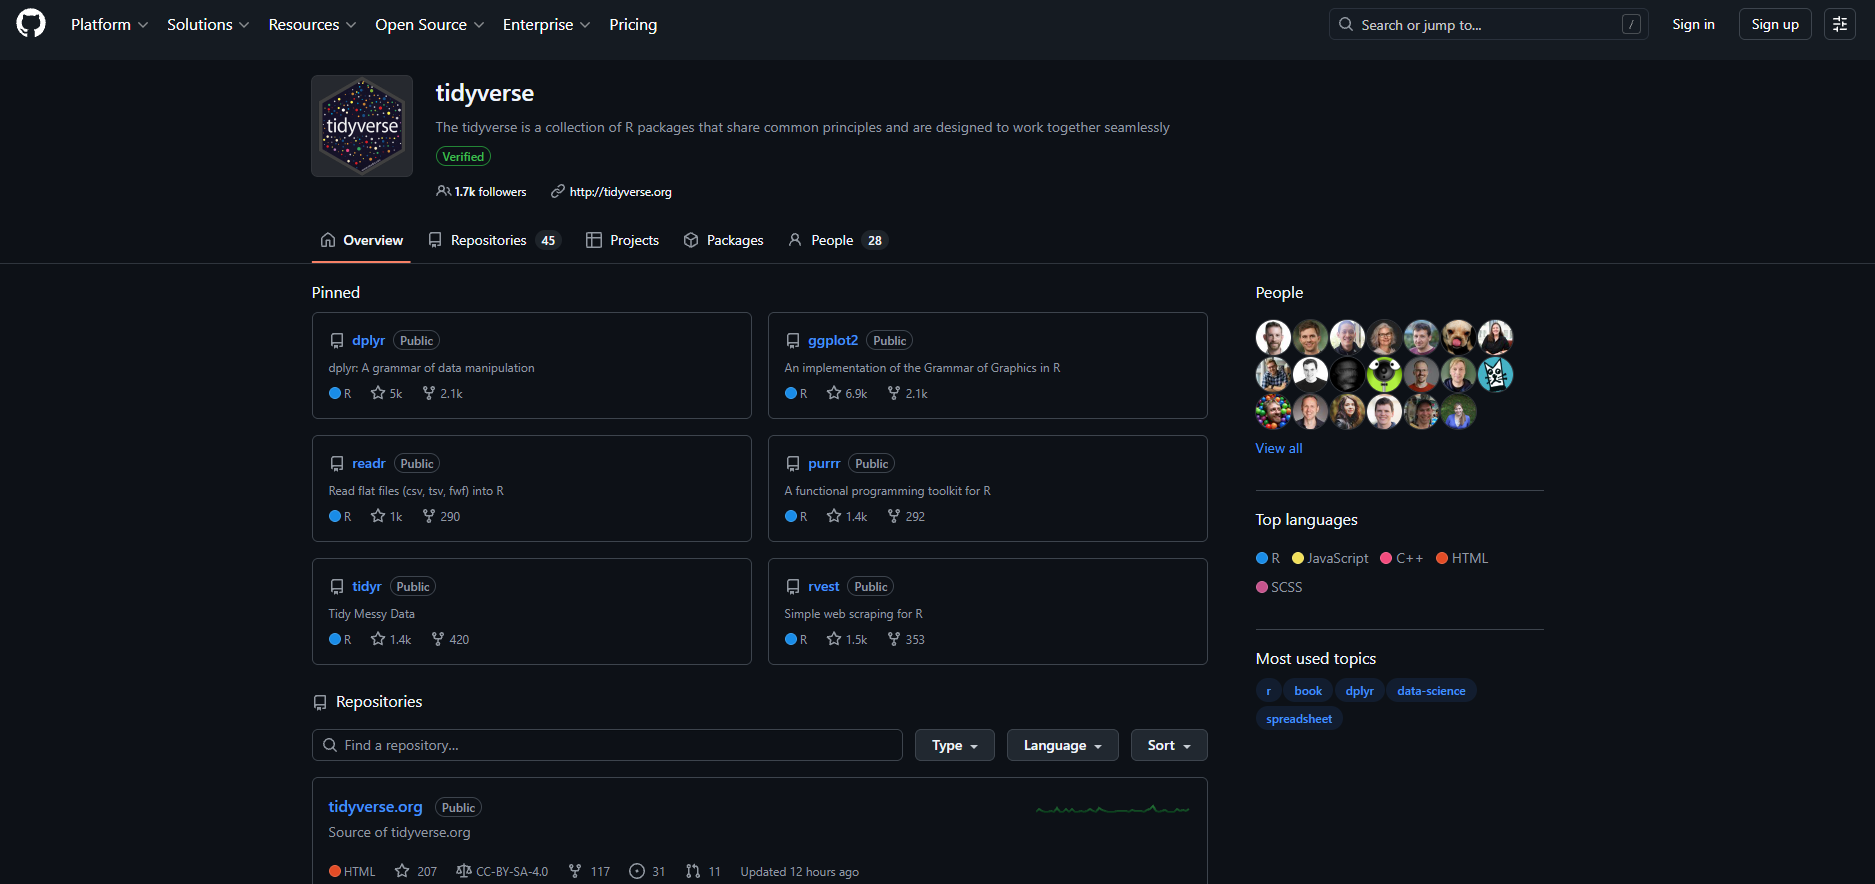Click the Sign up button
The height and width of the screenshot is (884, 1875).
click(x=1775, y=24)
